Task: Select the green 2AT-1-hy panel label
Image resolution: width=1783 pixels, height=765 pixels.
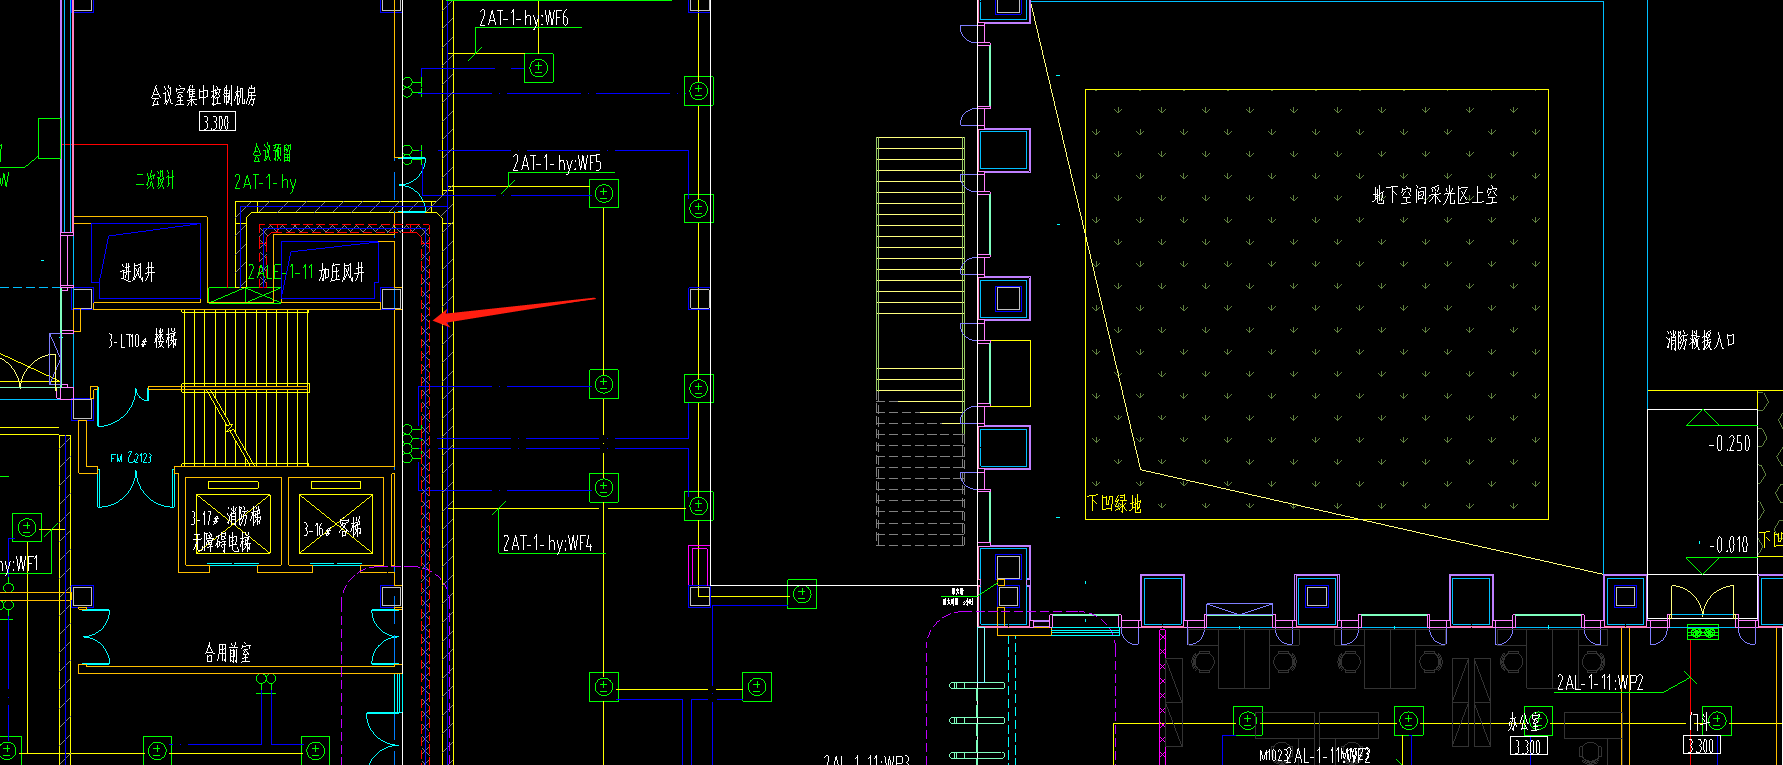Action: click(265, 182)
